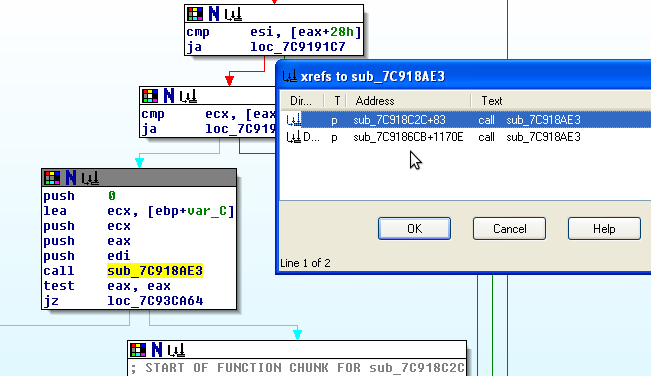
Task: Click the Dir... column header
Action: (302, 101)
